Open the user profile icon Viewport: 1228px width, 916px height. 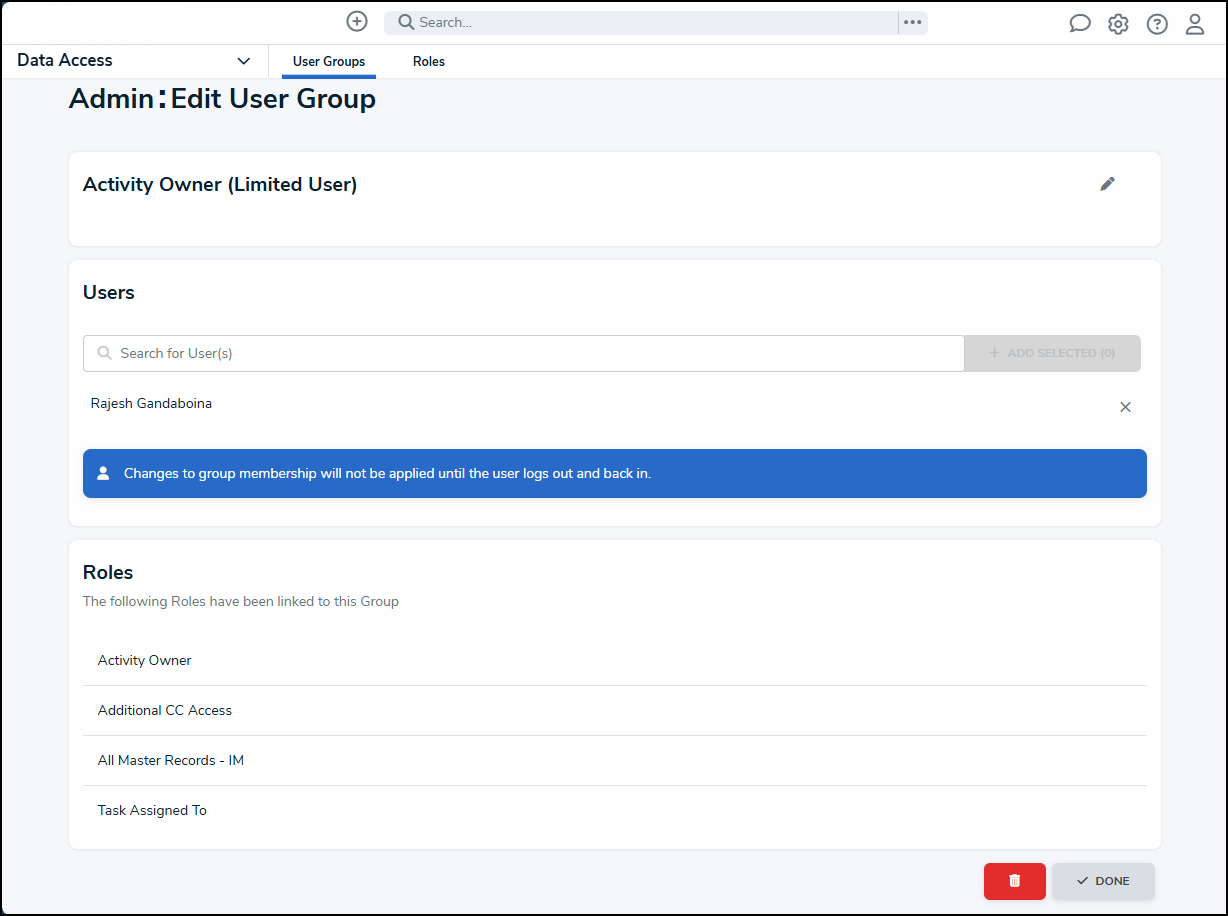1195,24
